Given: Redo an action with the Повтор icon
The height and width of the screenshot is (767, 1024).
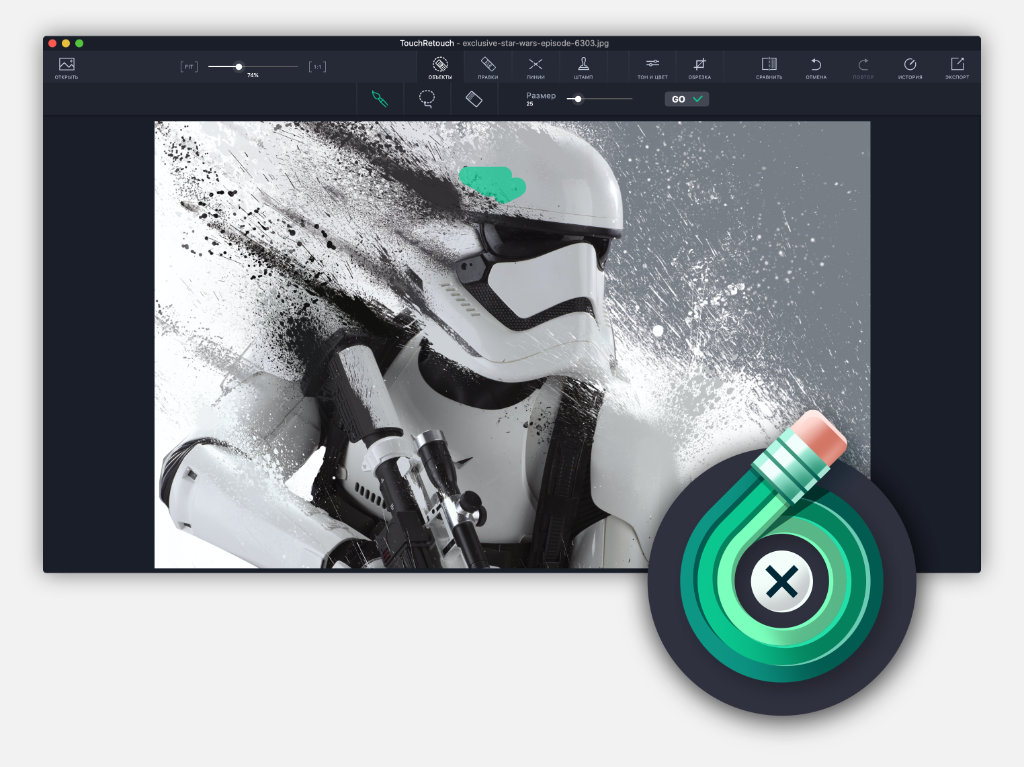Looking at the screenshot, I should coord(863,68).
